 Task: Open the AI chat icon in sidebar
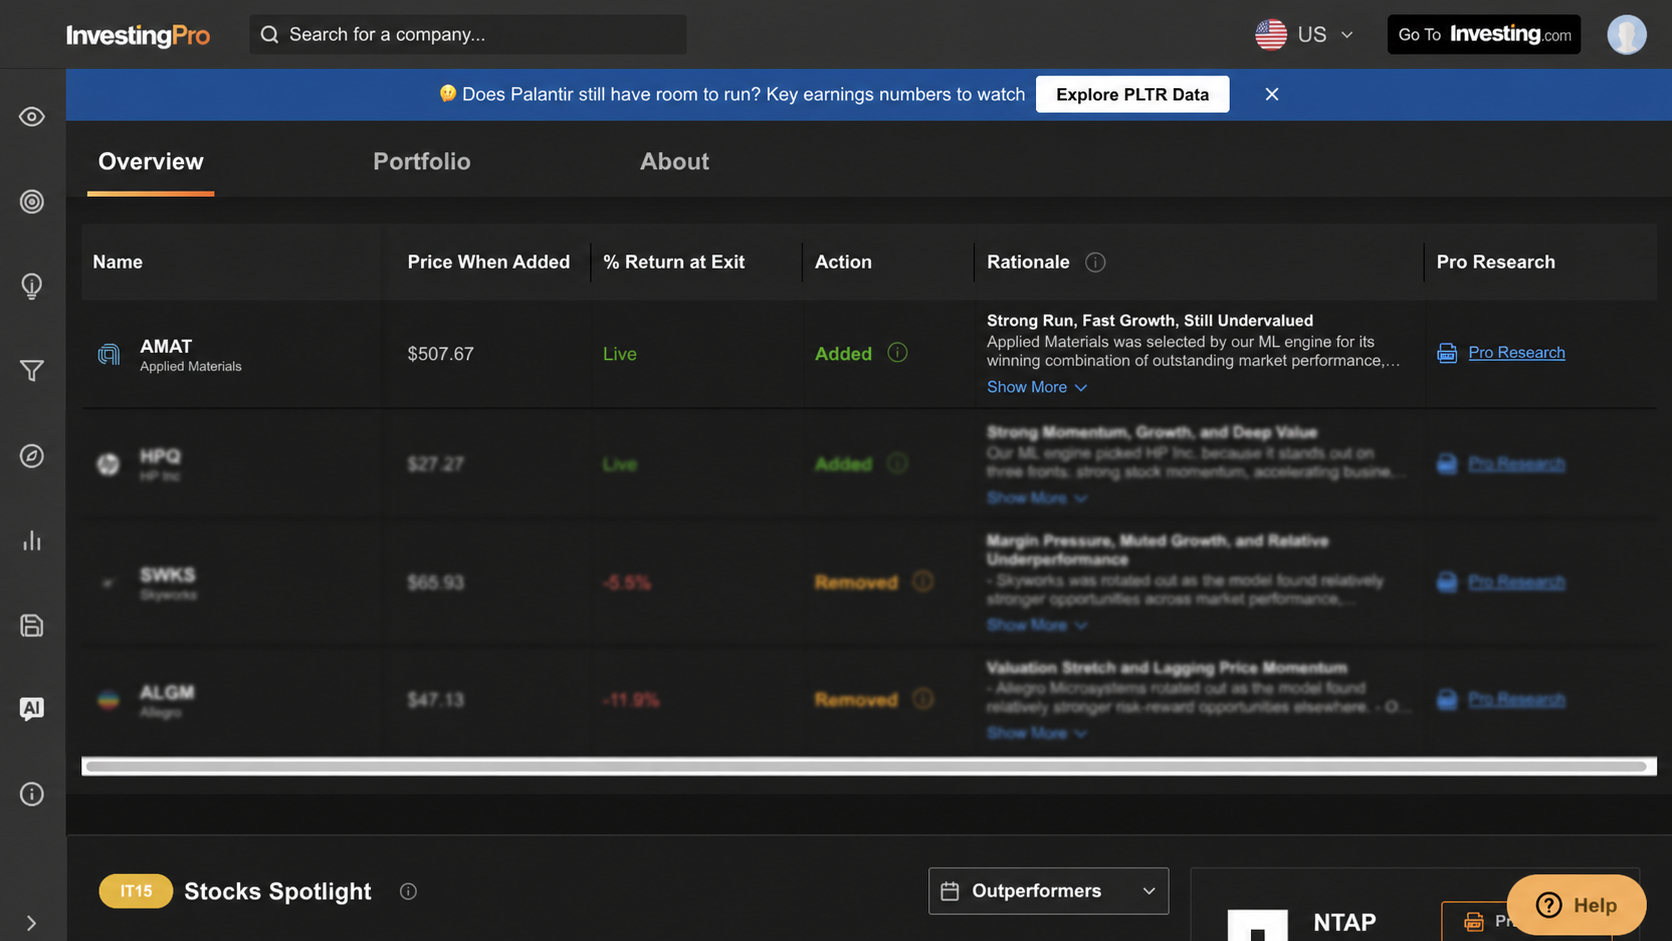pyautogui.click(x=32, y=709)
